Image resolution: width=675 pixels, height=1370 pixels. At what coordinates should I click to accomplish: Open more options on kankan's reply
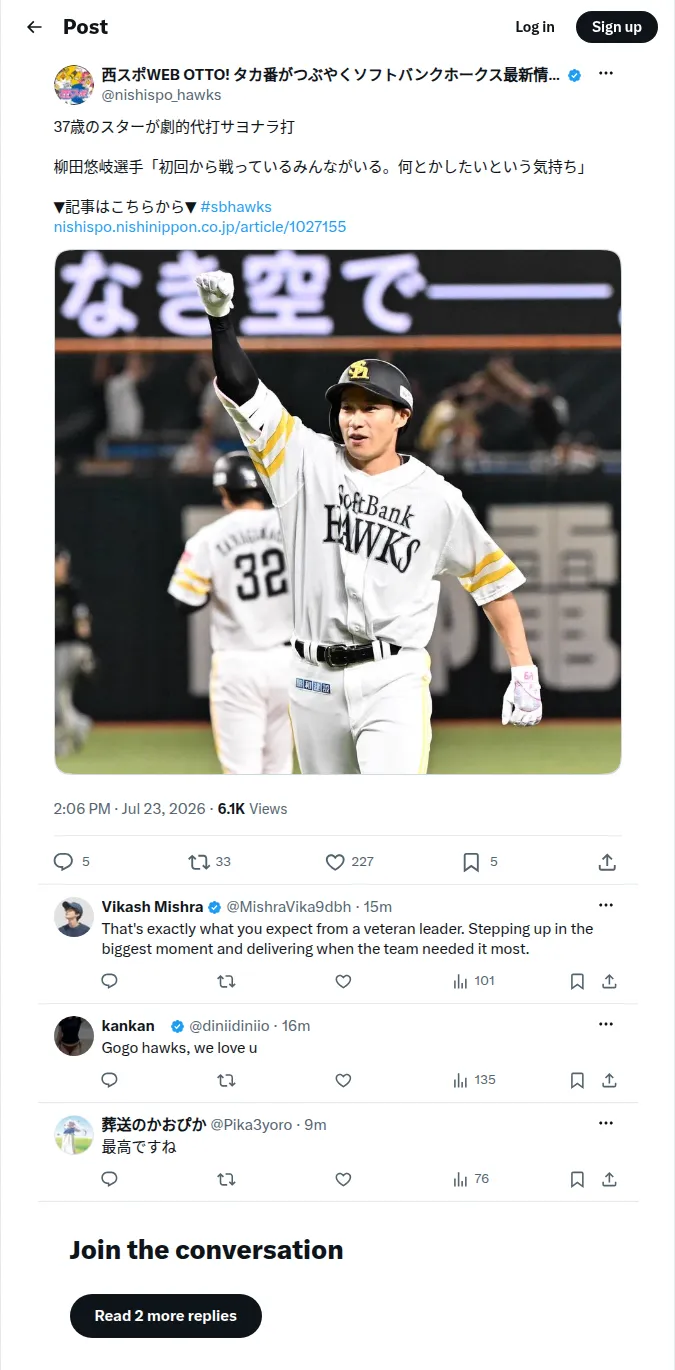click(606, 1025)
